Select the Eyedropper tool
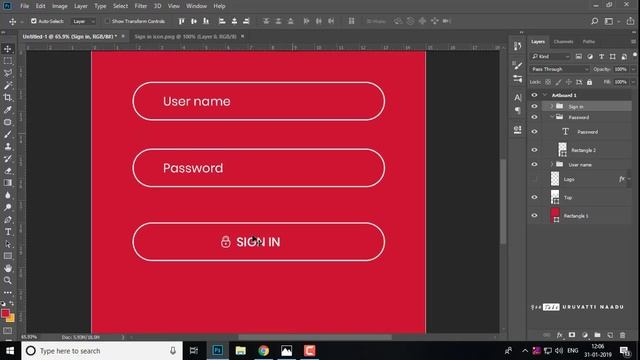640x360 pixels. tap(8, 110)
